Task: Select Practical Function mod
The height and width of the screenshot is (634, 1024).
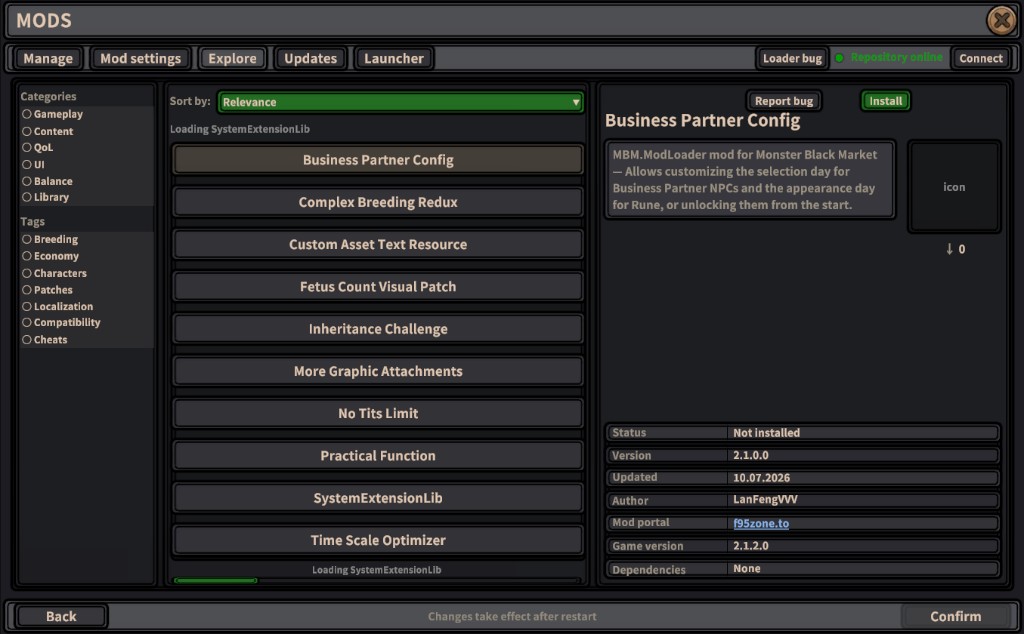Action: tap(378, 456)
